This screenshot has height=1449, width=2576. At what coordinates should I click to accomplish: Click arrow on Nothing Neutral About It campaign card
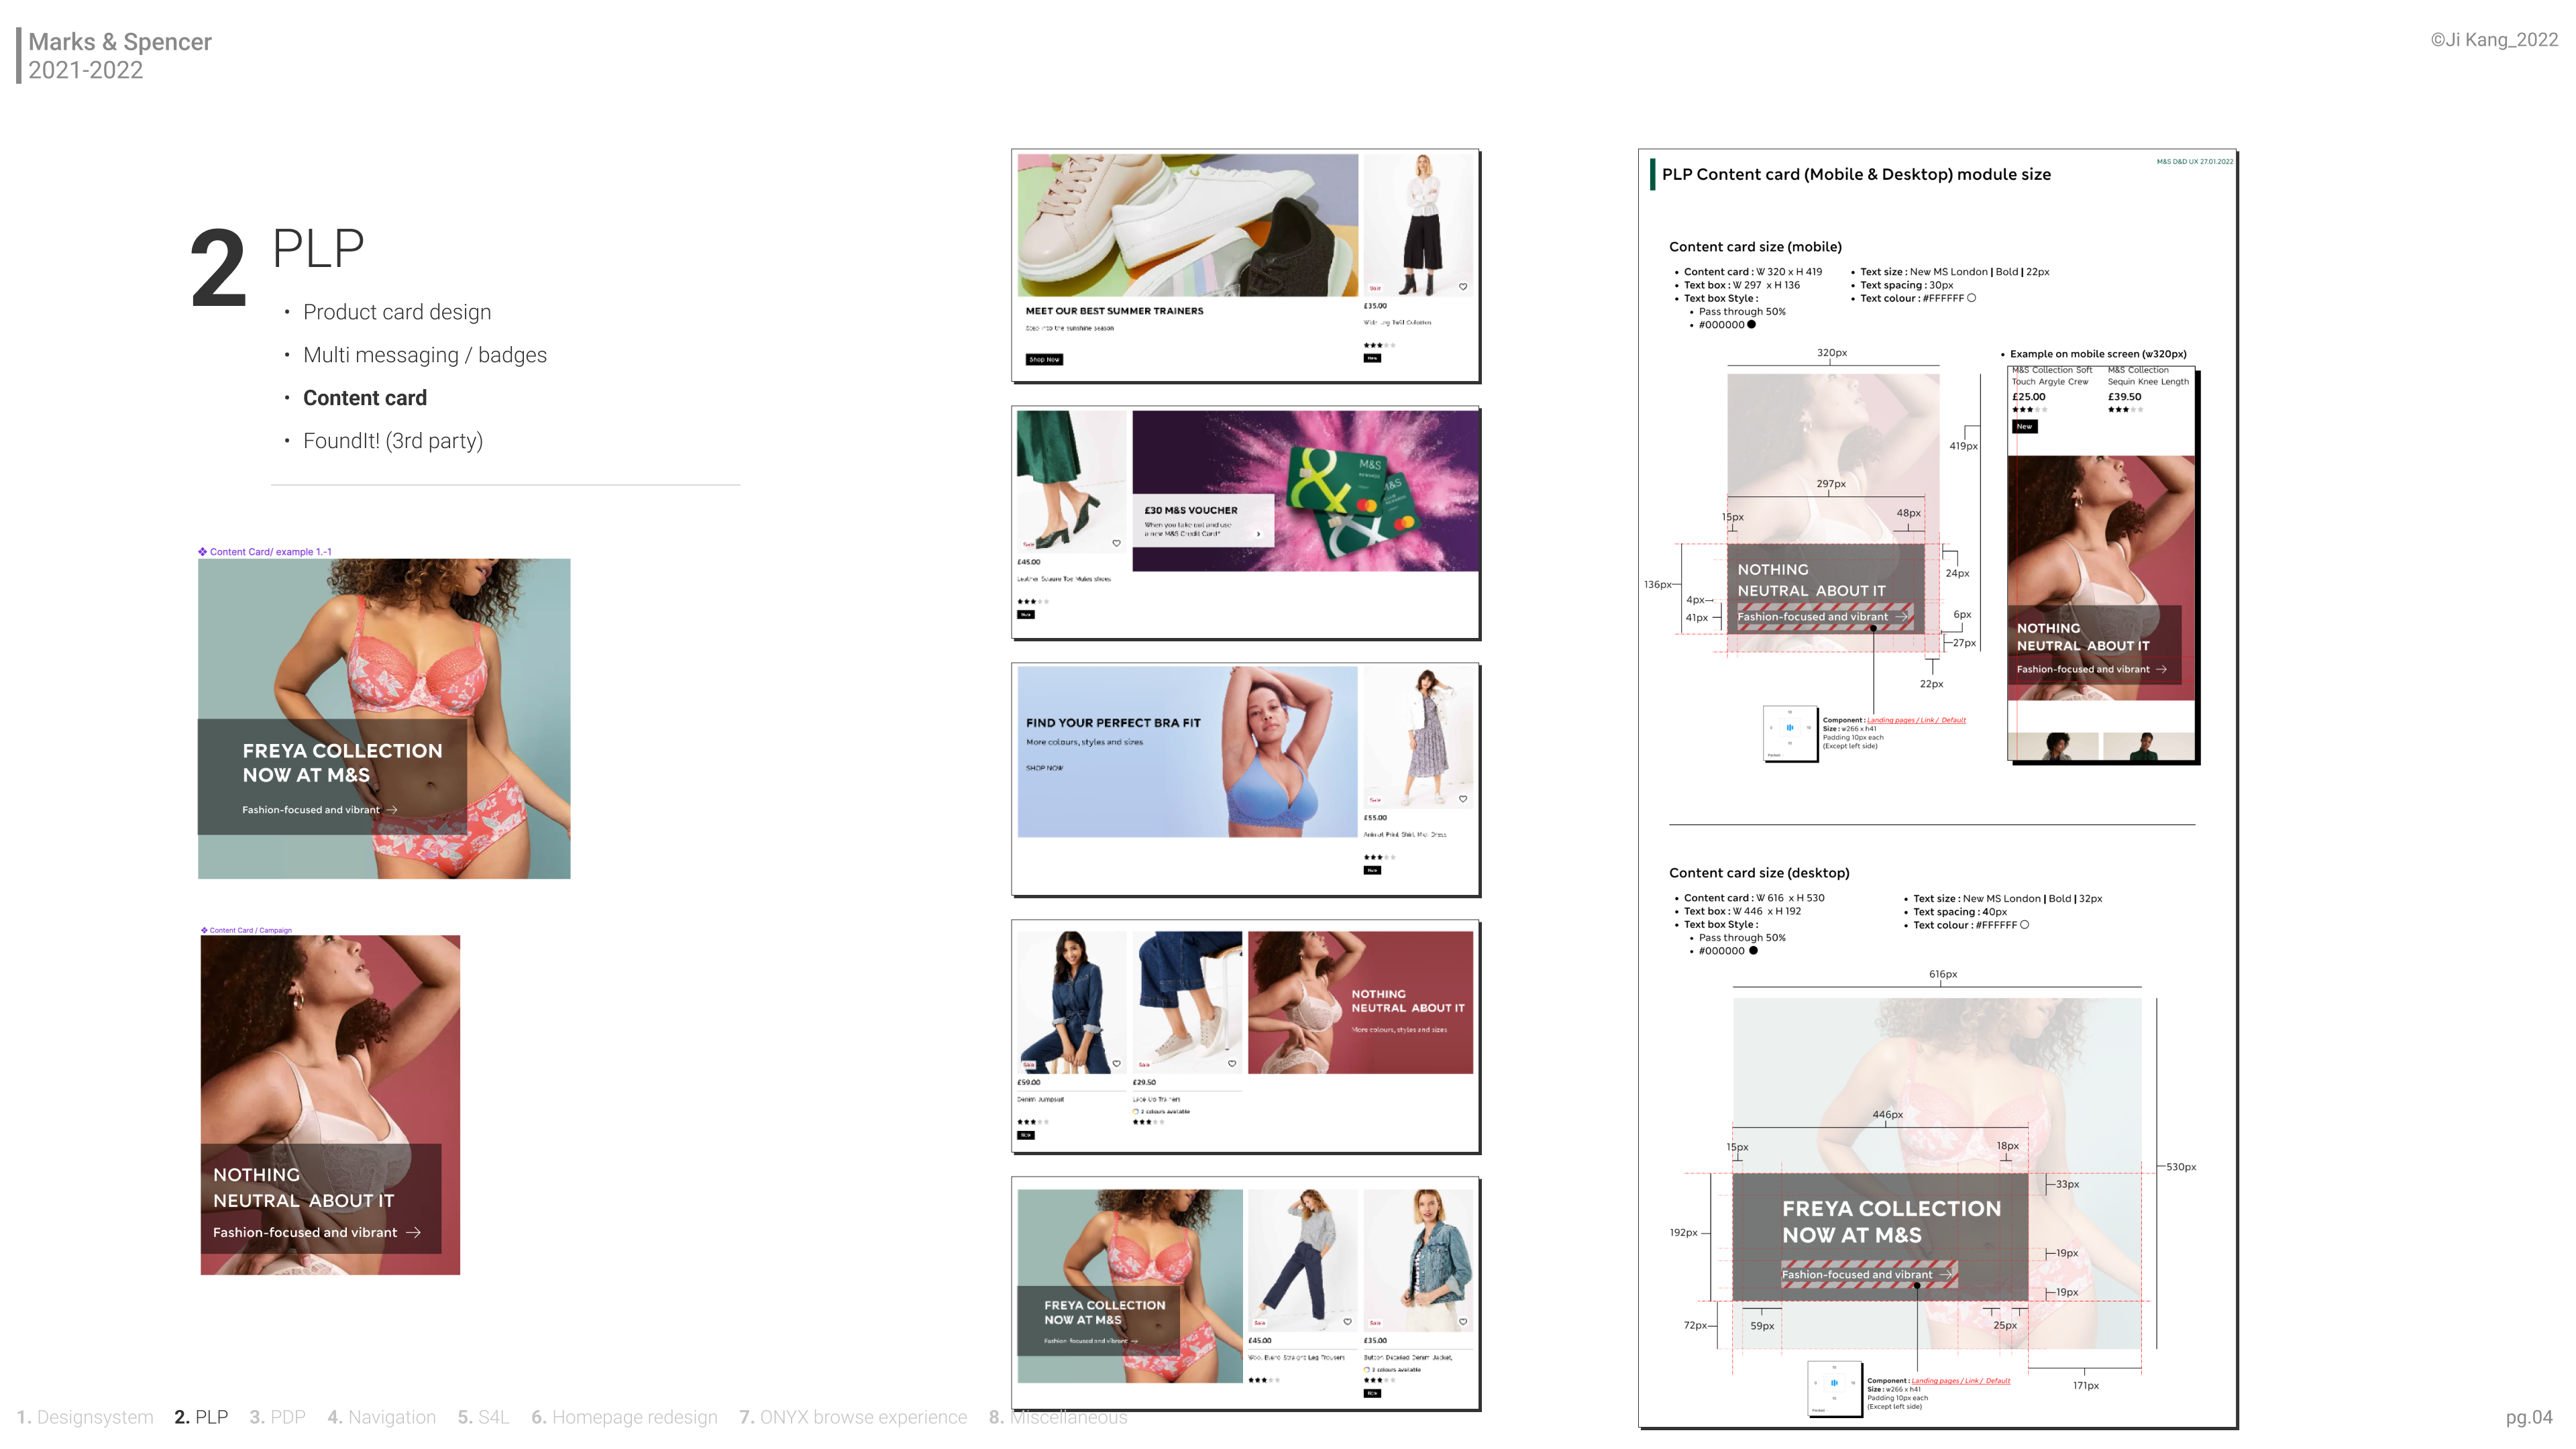[x=414, y=1233]
